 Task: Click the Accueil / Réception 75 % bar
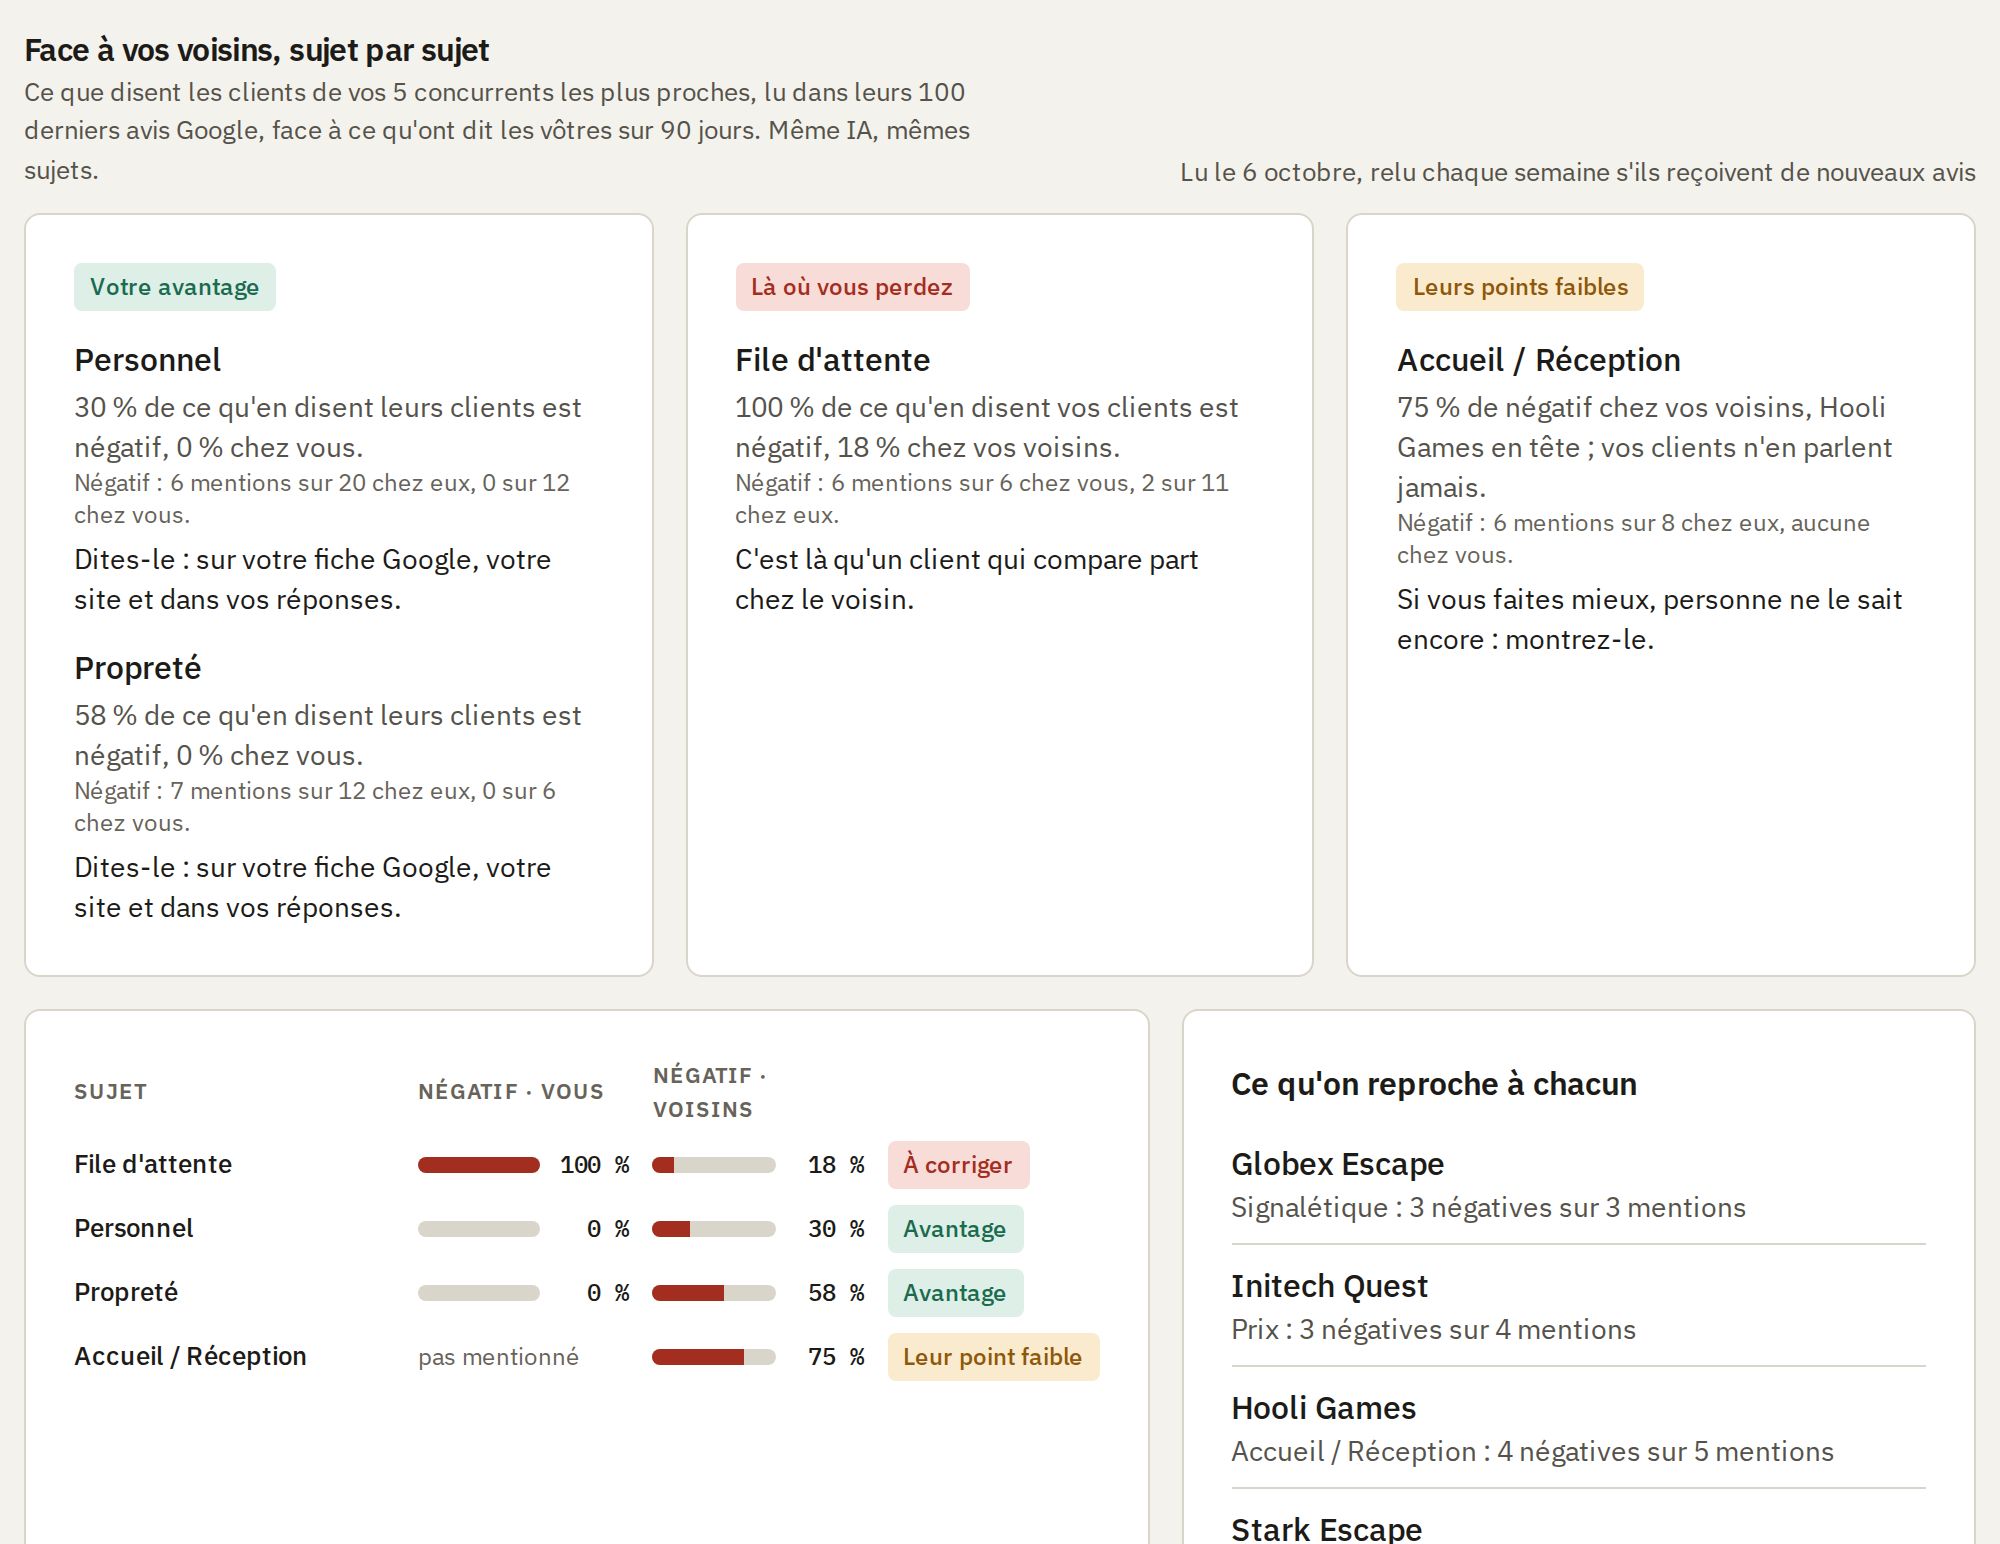pos(714,1357)
